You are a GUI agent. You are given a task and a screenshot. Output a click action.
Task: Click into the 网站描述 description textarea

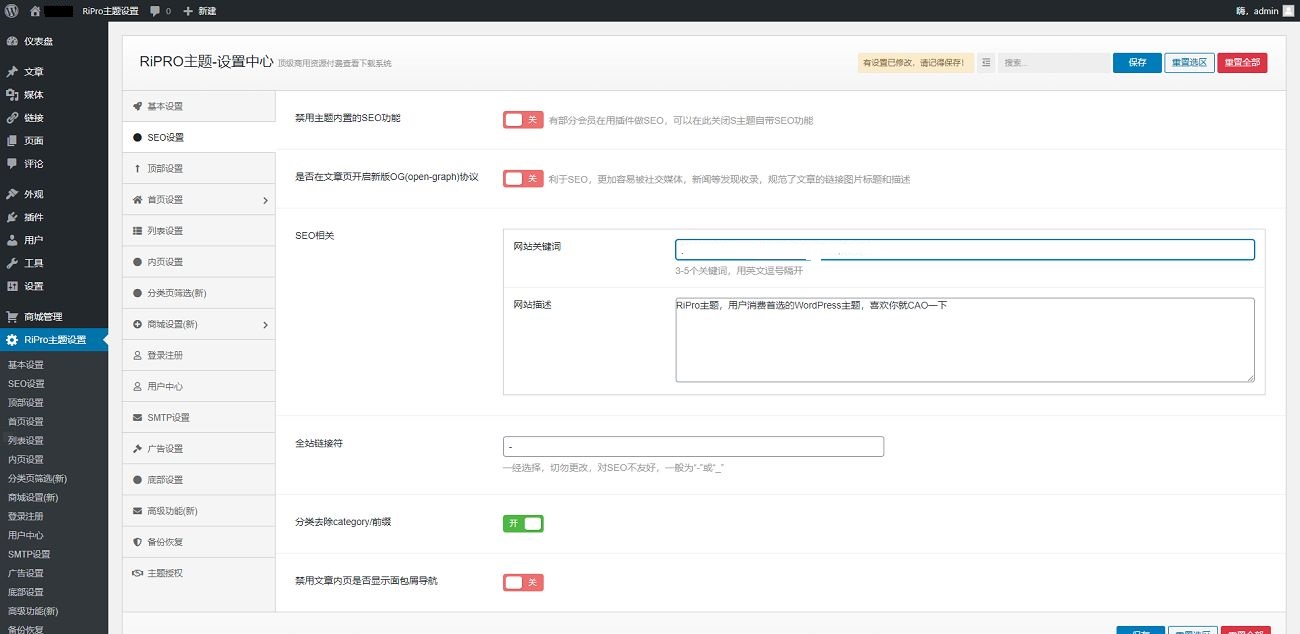965,340
